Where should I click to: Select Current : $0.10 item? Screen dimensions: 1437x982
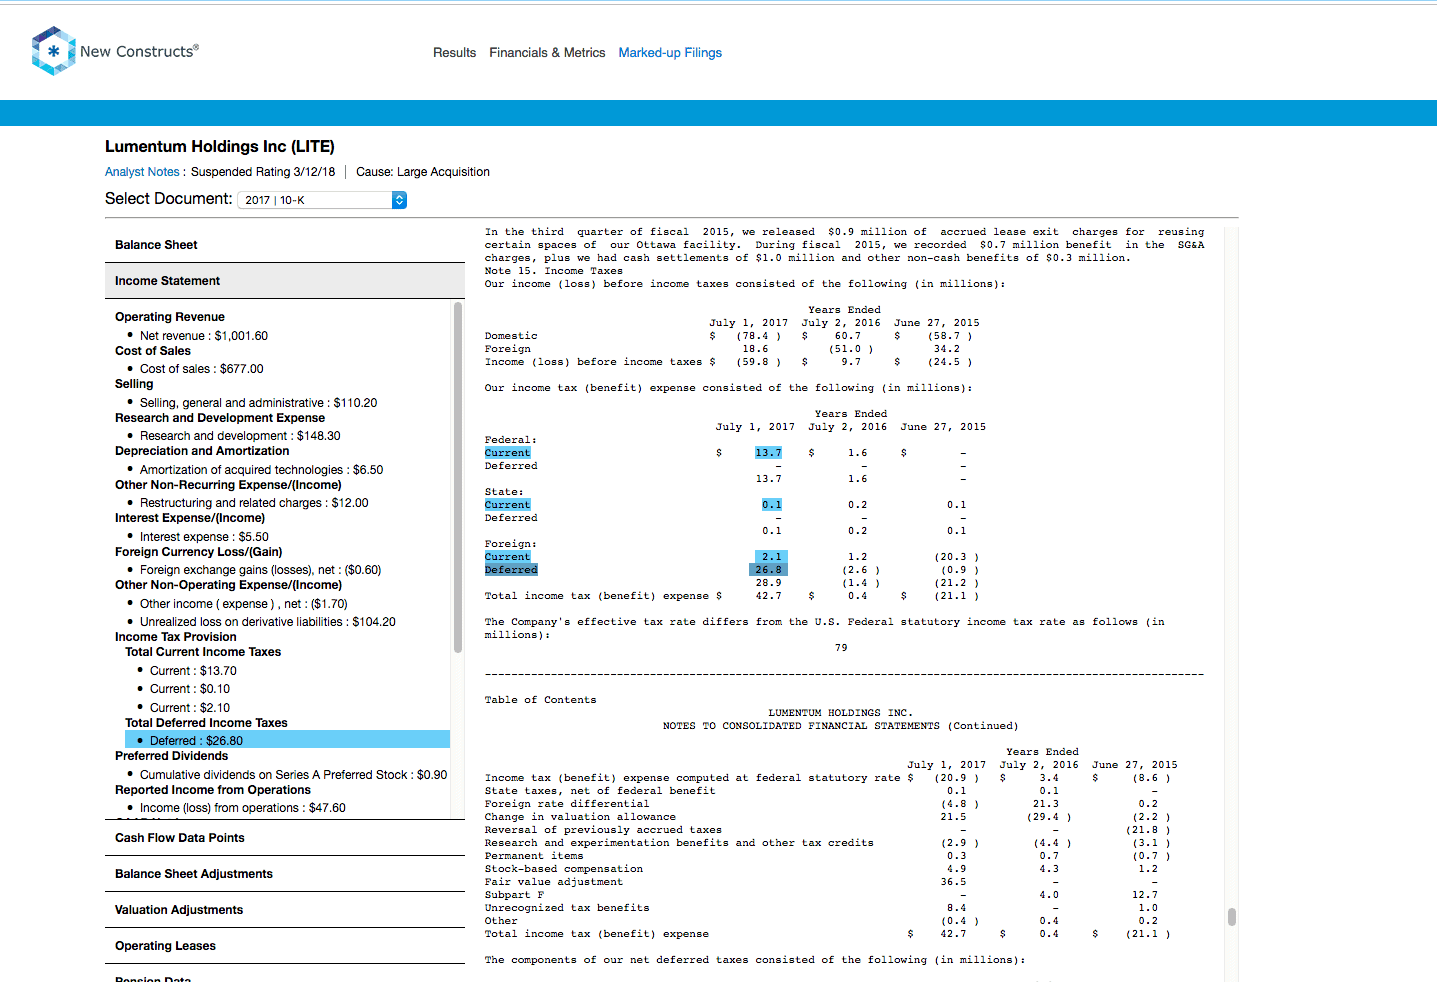coord(190,689)
